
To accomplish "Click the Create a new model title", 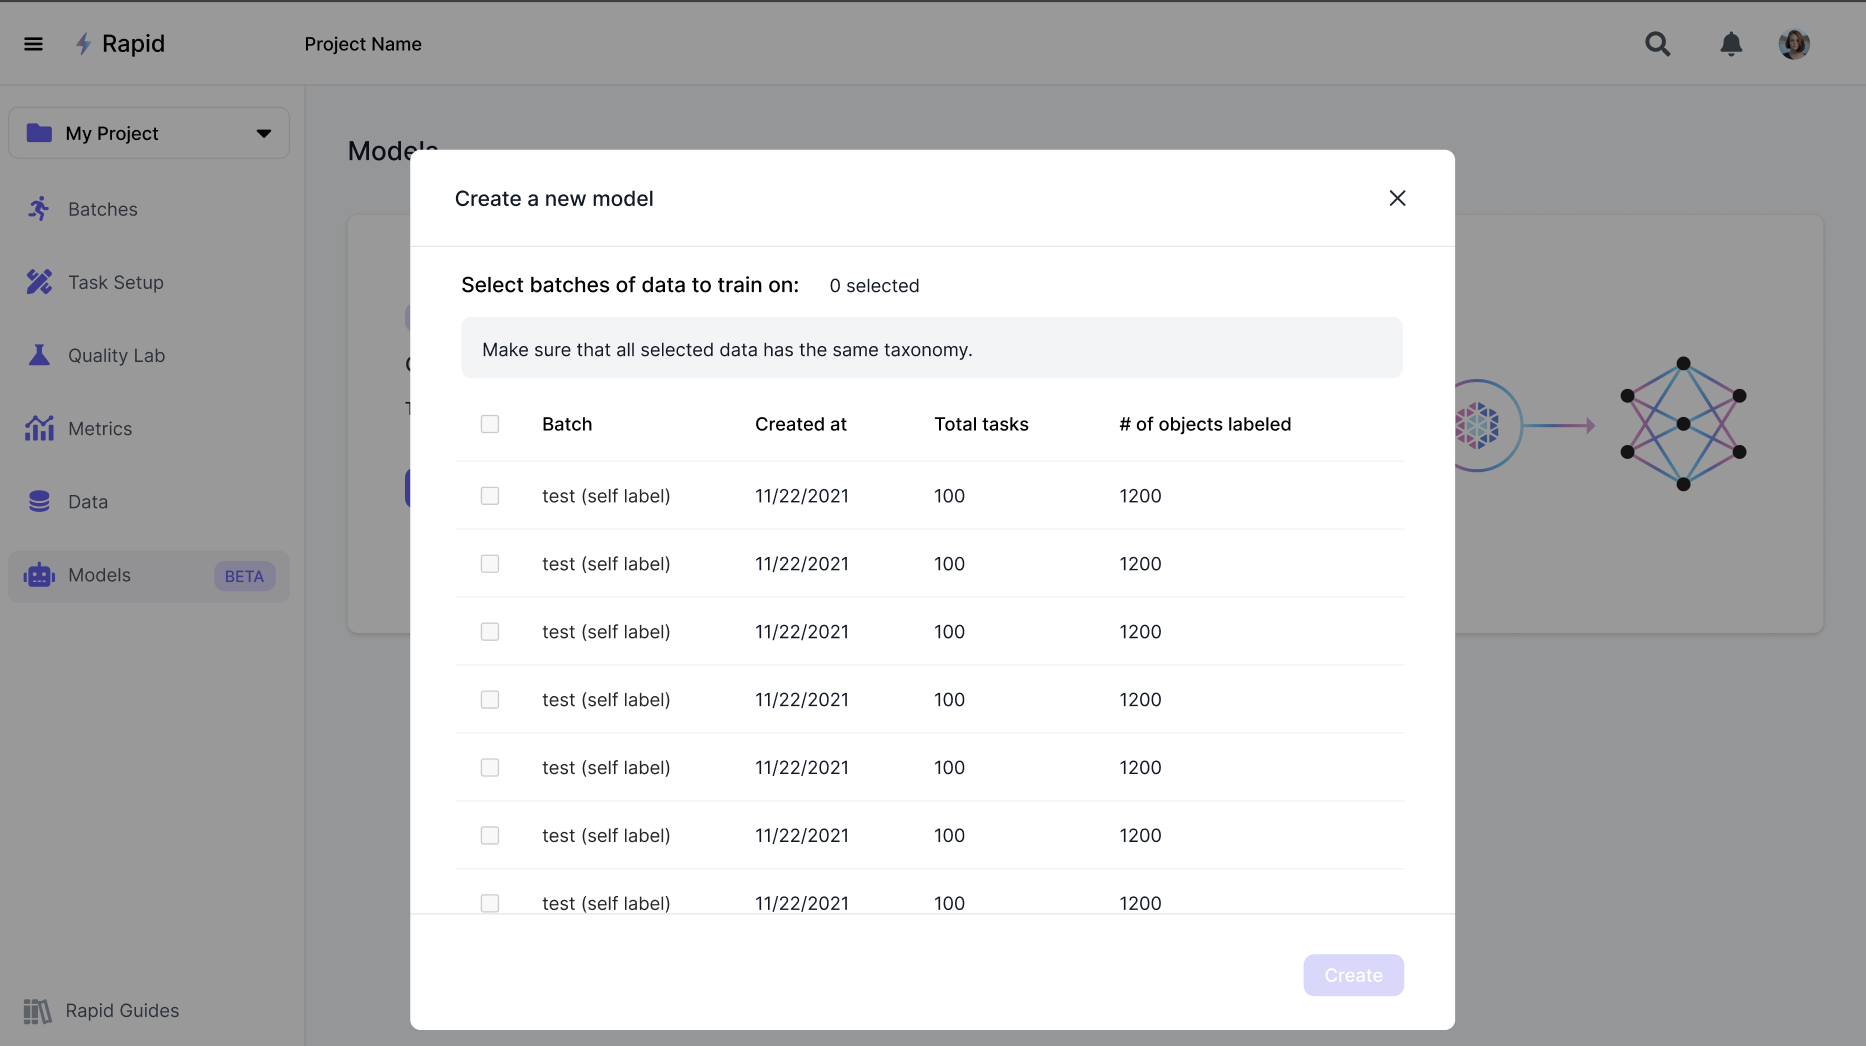I will pos(554,199).
